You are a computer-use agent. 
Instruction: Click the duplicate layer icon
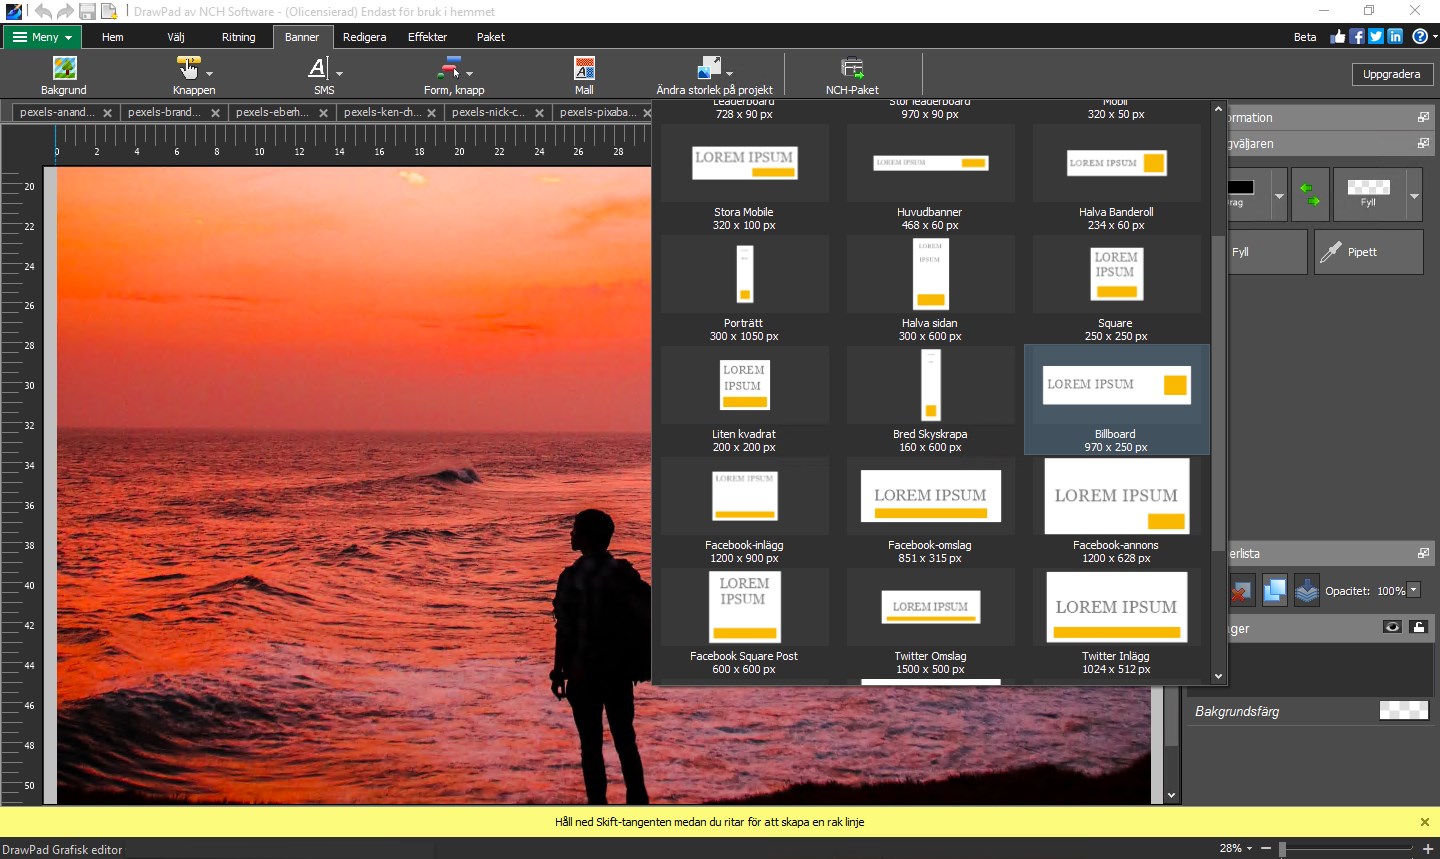[1274, 591]
